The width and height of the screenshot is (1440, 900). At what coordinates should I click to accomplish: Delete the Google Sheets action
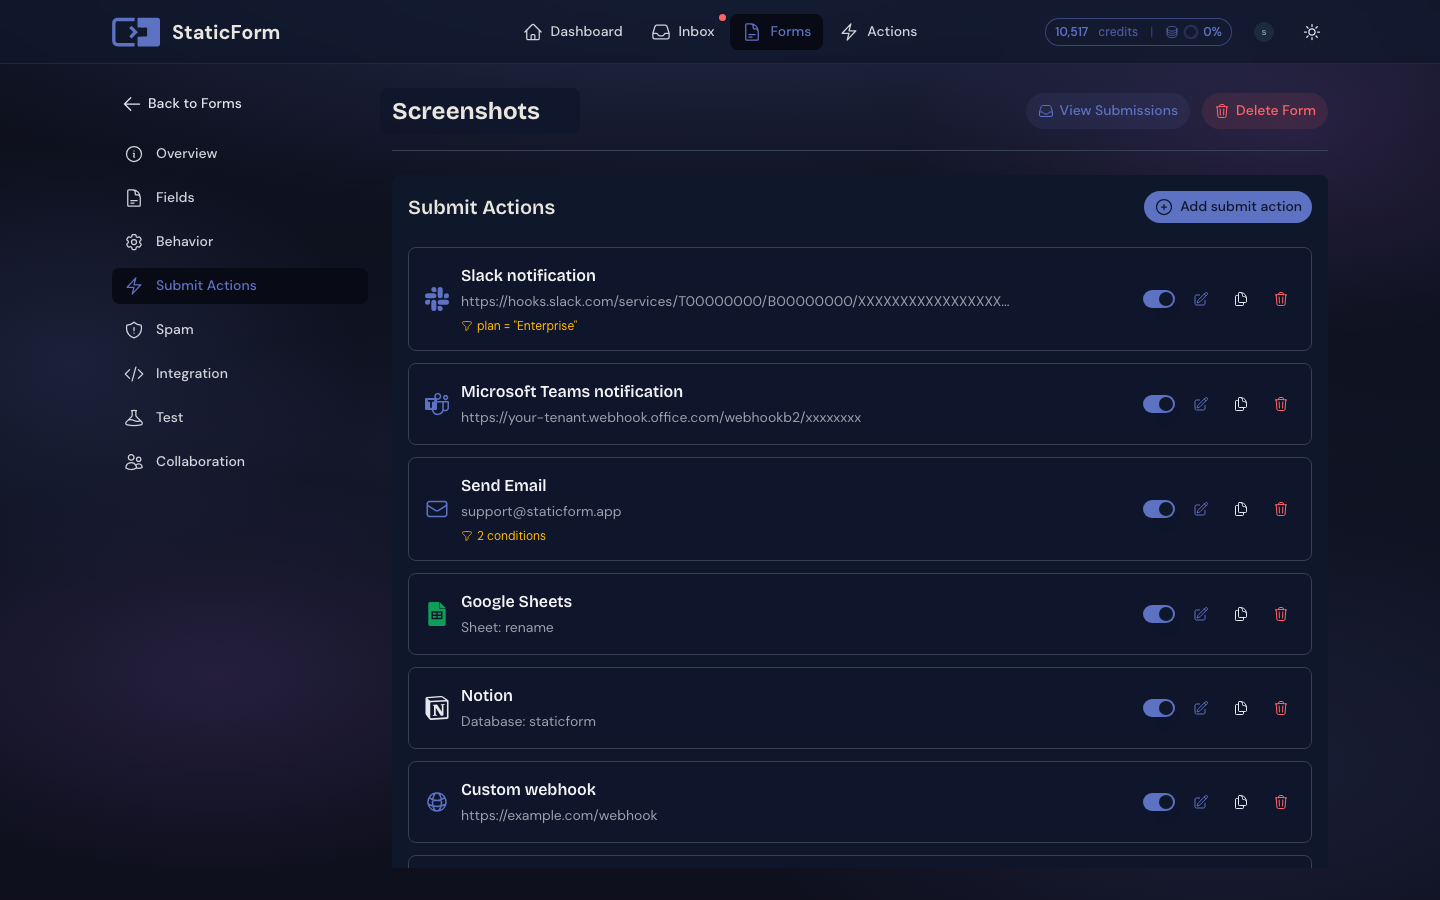[x=1281, y=614]
